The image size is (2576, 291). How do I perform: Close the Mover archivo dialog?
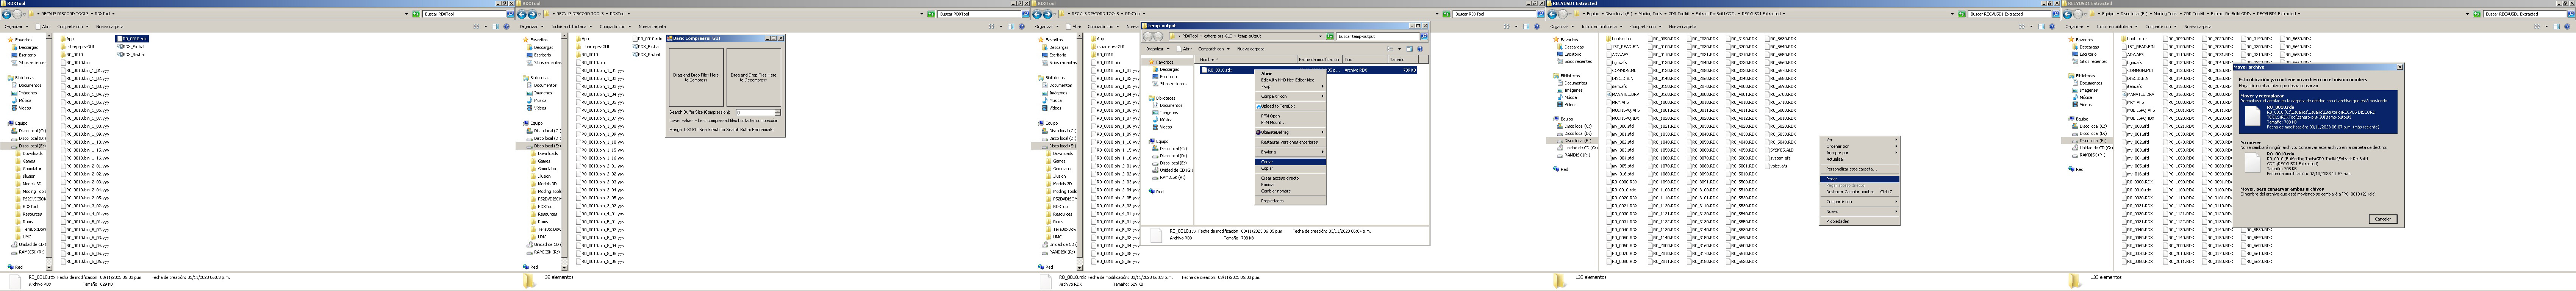point(2399,67)
